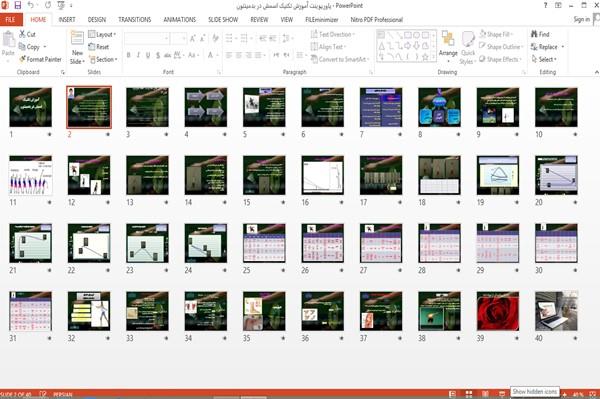
Task: Select slide 1 thumbnail
Action: click(30, 107)
